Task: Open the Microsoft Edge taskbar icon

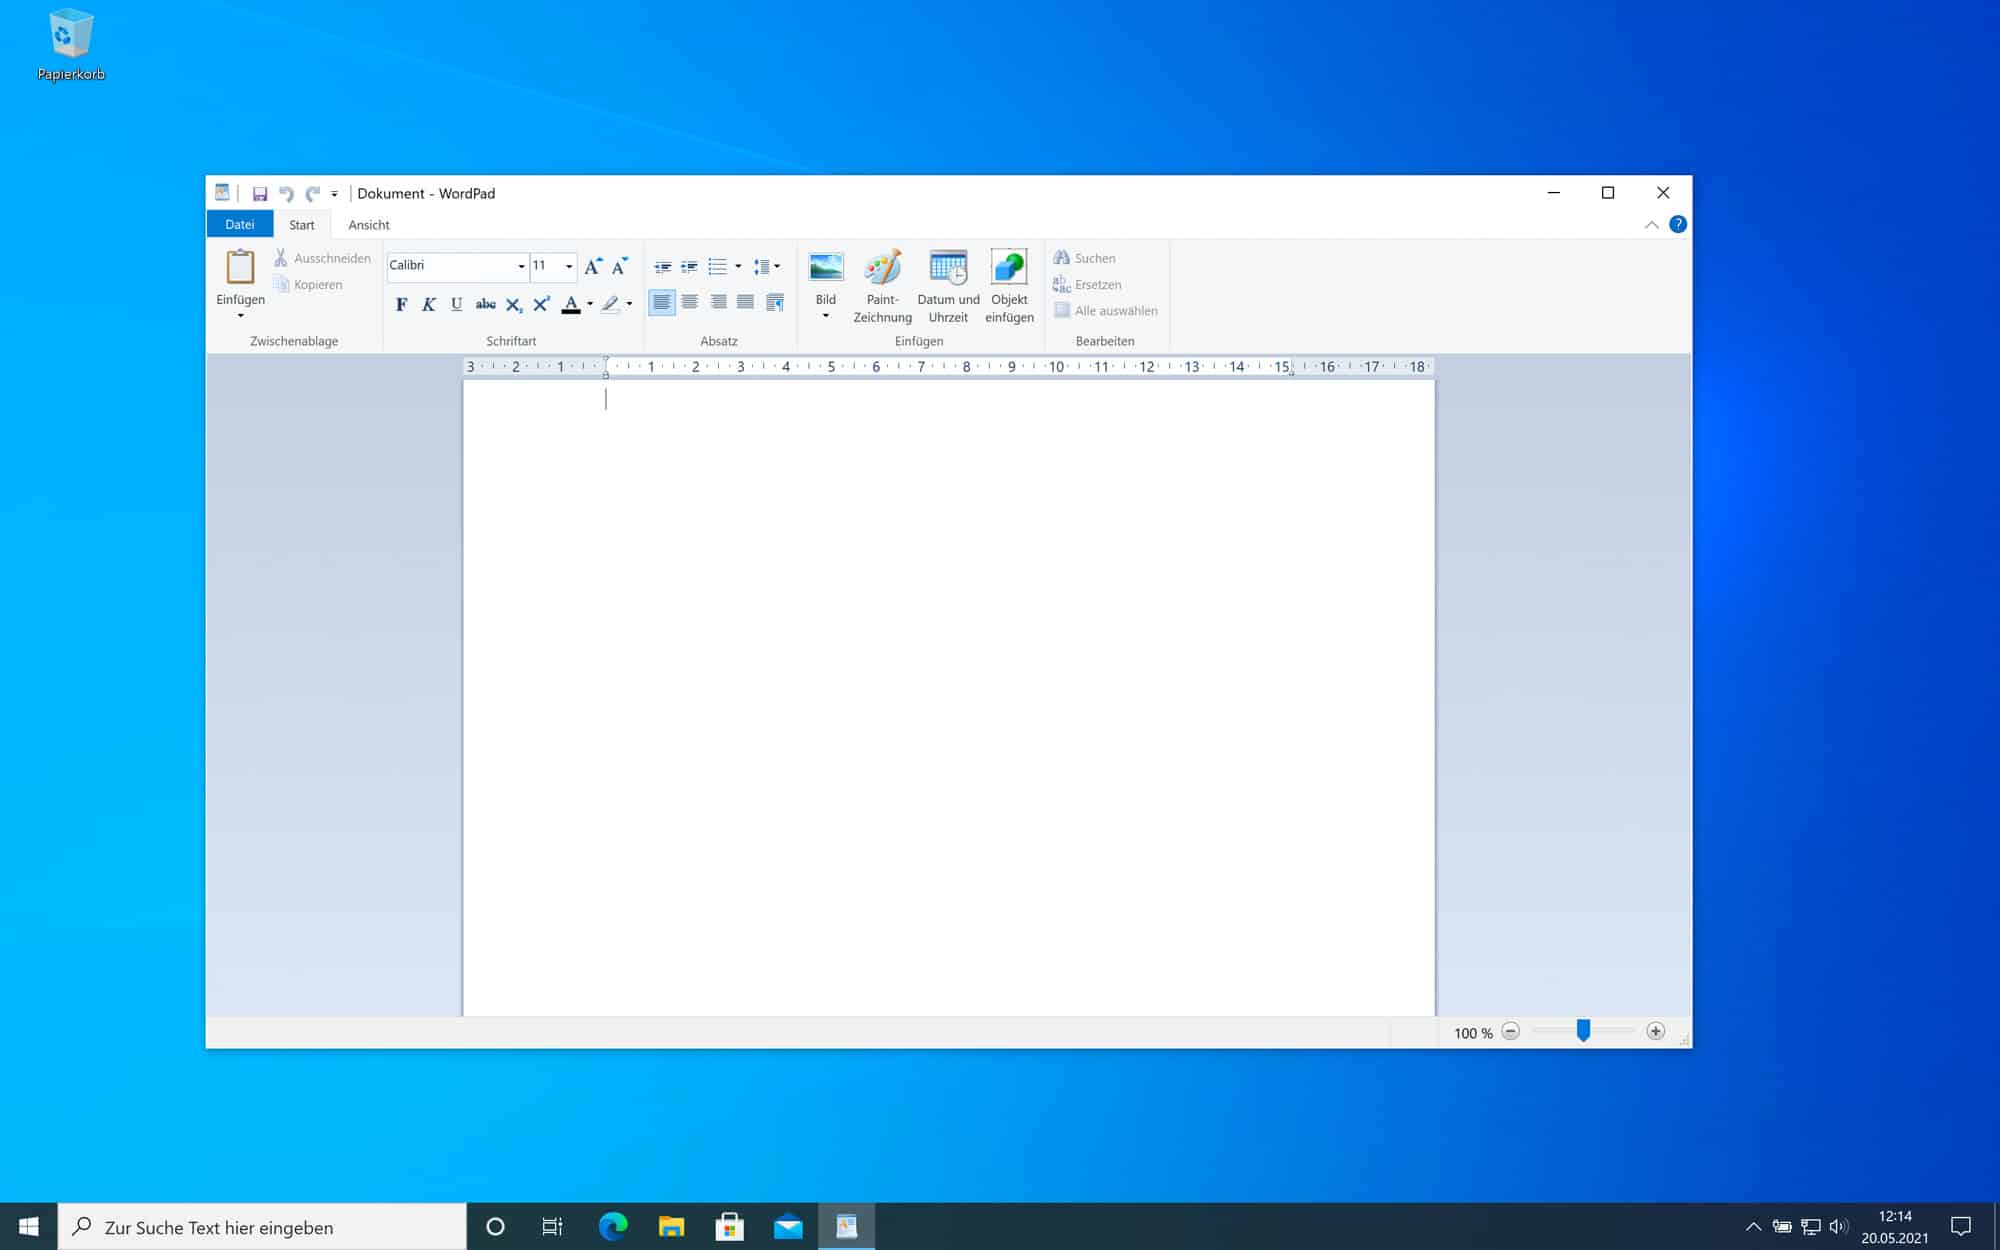Action: click(611, 1227)
